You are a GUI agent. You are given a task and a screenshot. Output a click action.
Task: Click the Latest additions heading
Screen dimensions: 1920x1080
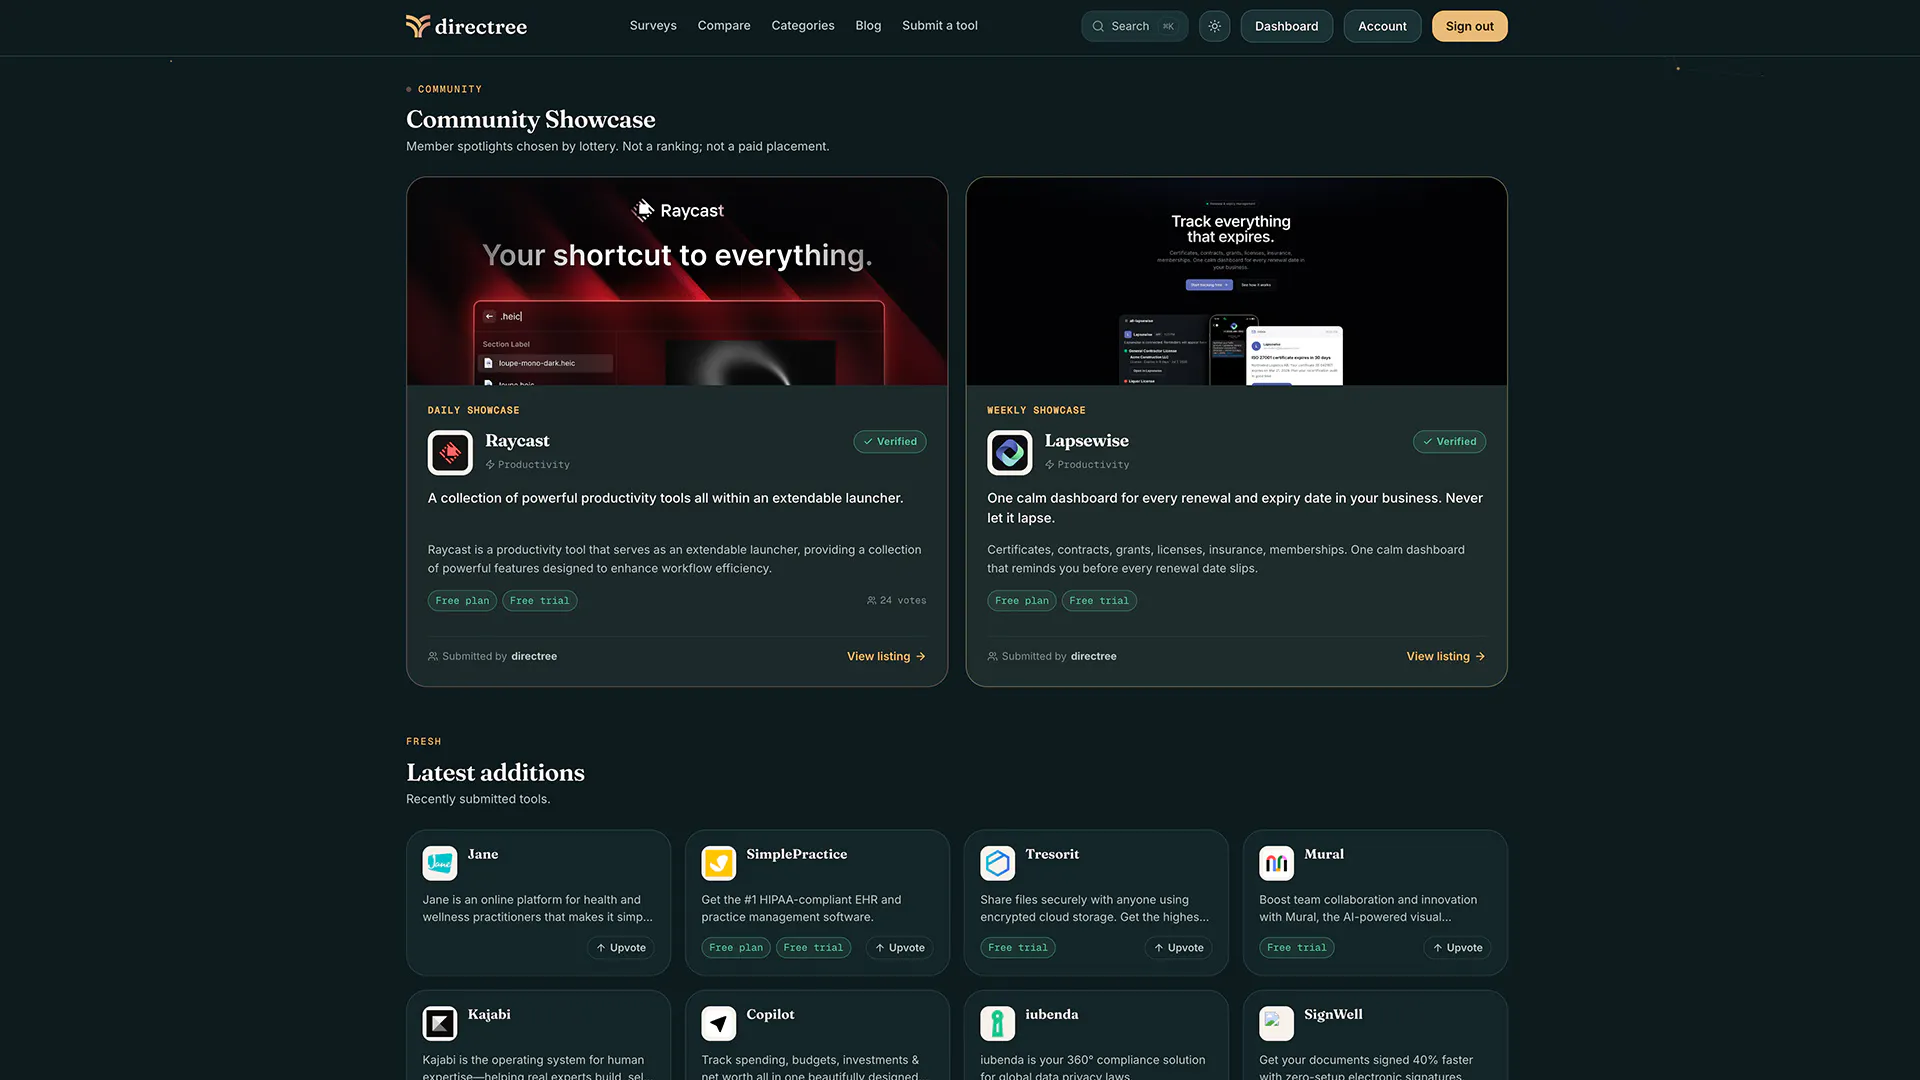(495, 772)
